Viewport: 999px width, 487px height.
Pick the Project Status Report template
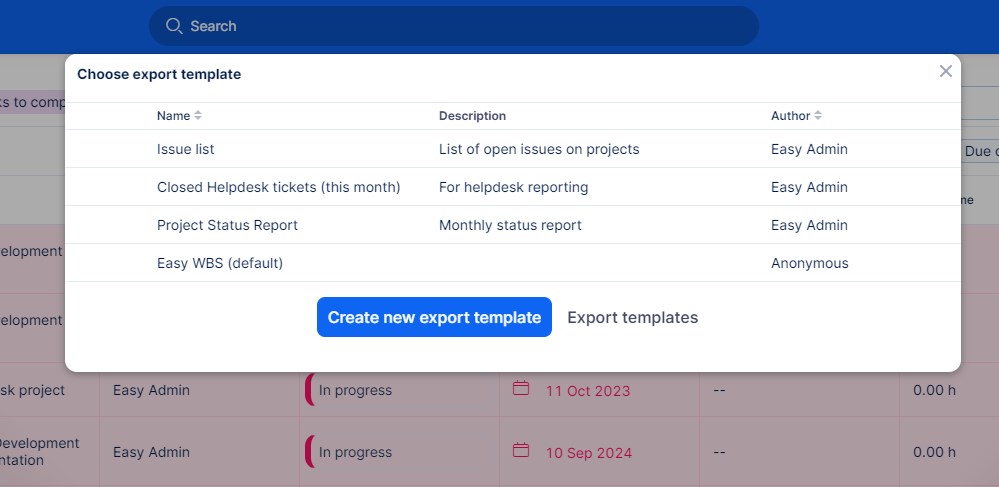pos(227,225)
